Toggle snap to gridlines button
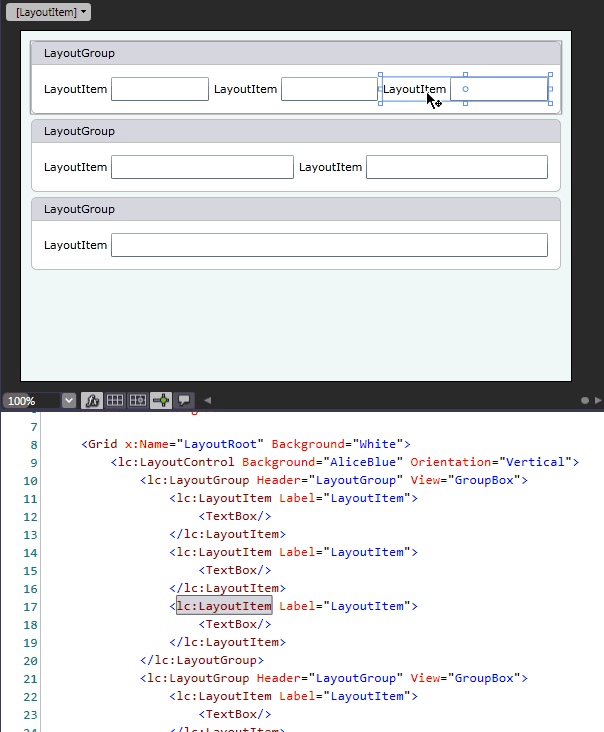The image size is (604, 732). [138, 400]
